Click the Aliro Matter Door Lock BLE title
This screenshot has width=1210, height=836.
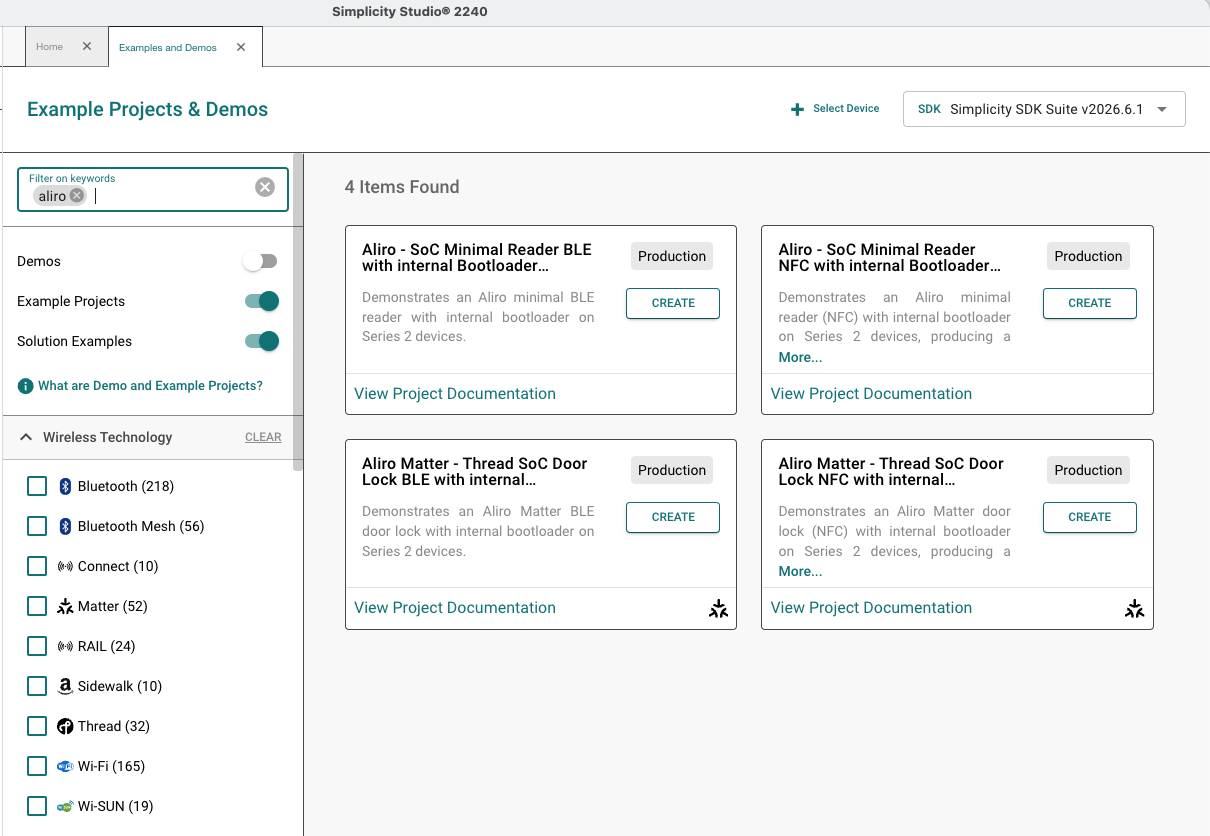pyautogui.click(x=475, y=471)
